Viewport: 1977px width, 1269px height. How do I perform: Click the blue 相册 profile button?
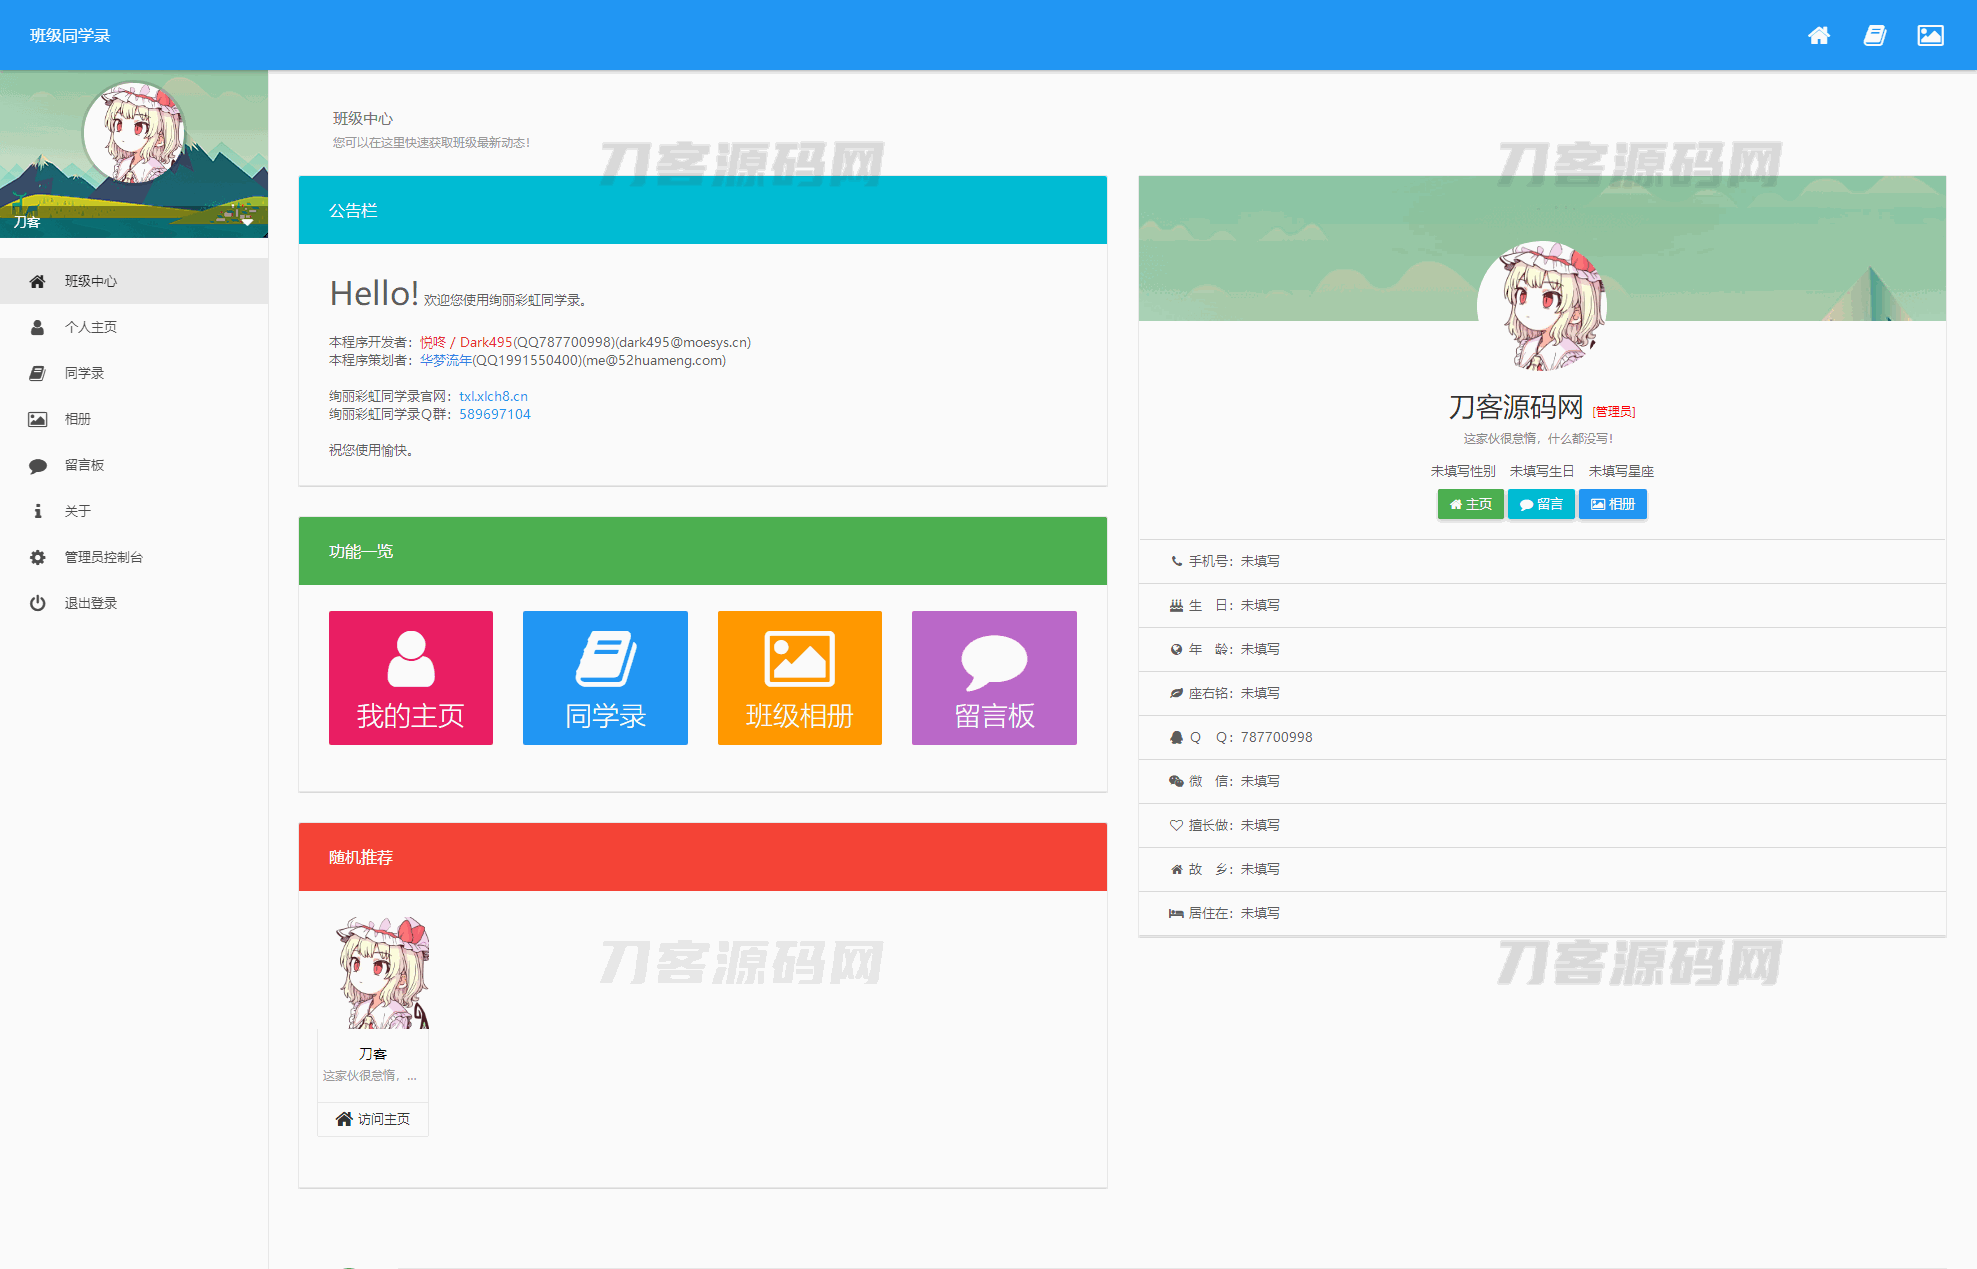(x=1612, y=504)
